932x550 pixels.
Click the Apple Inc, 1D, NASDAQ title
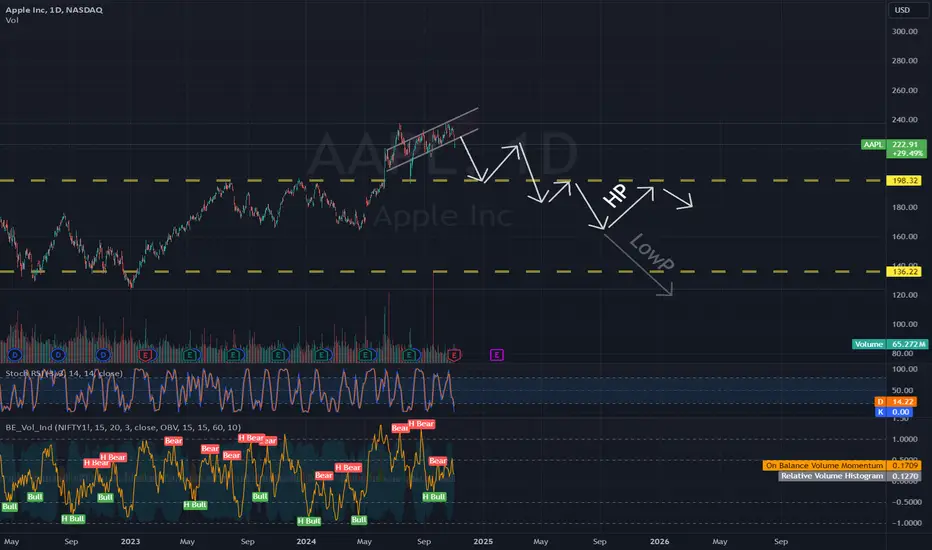click(x=54, y=10)
